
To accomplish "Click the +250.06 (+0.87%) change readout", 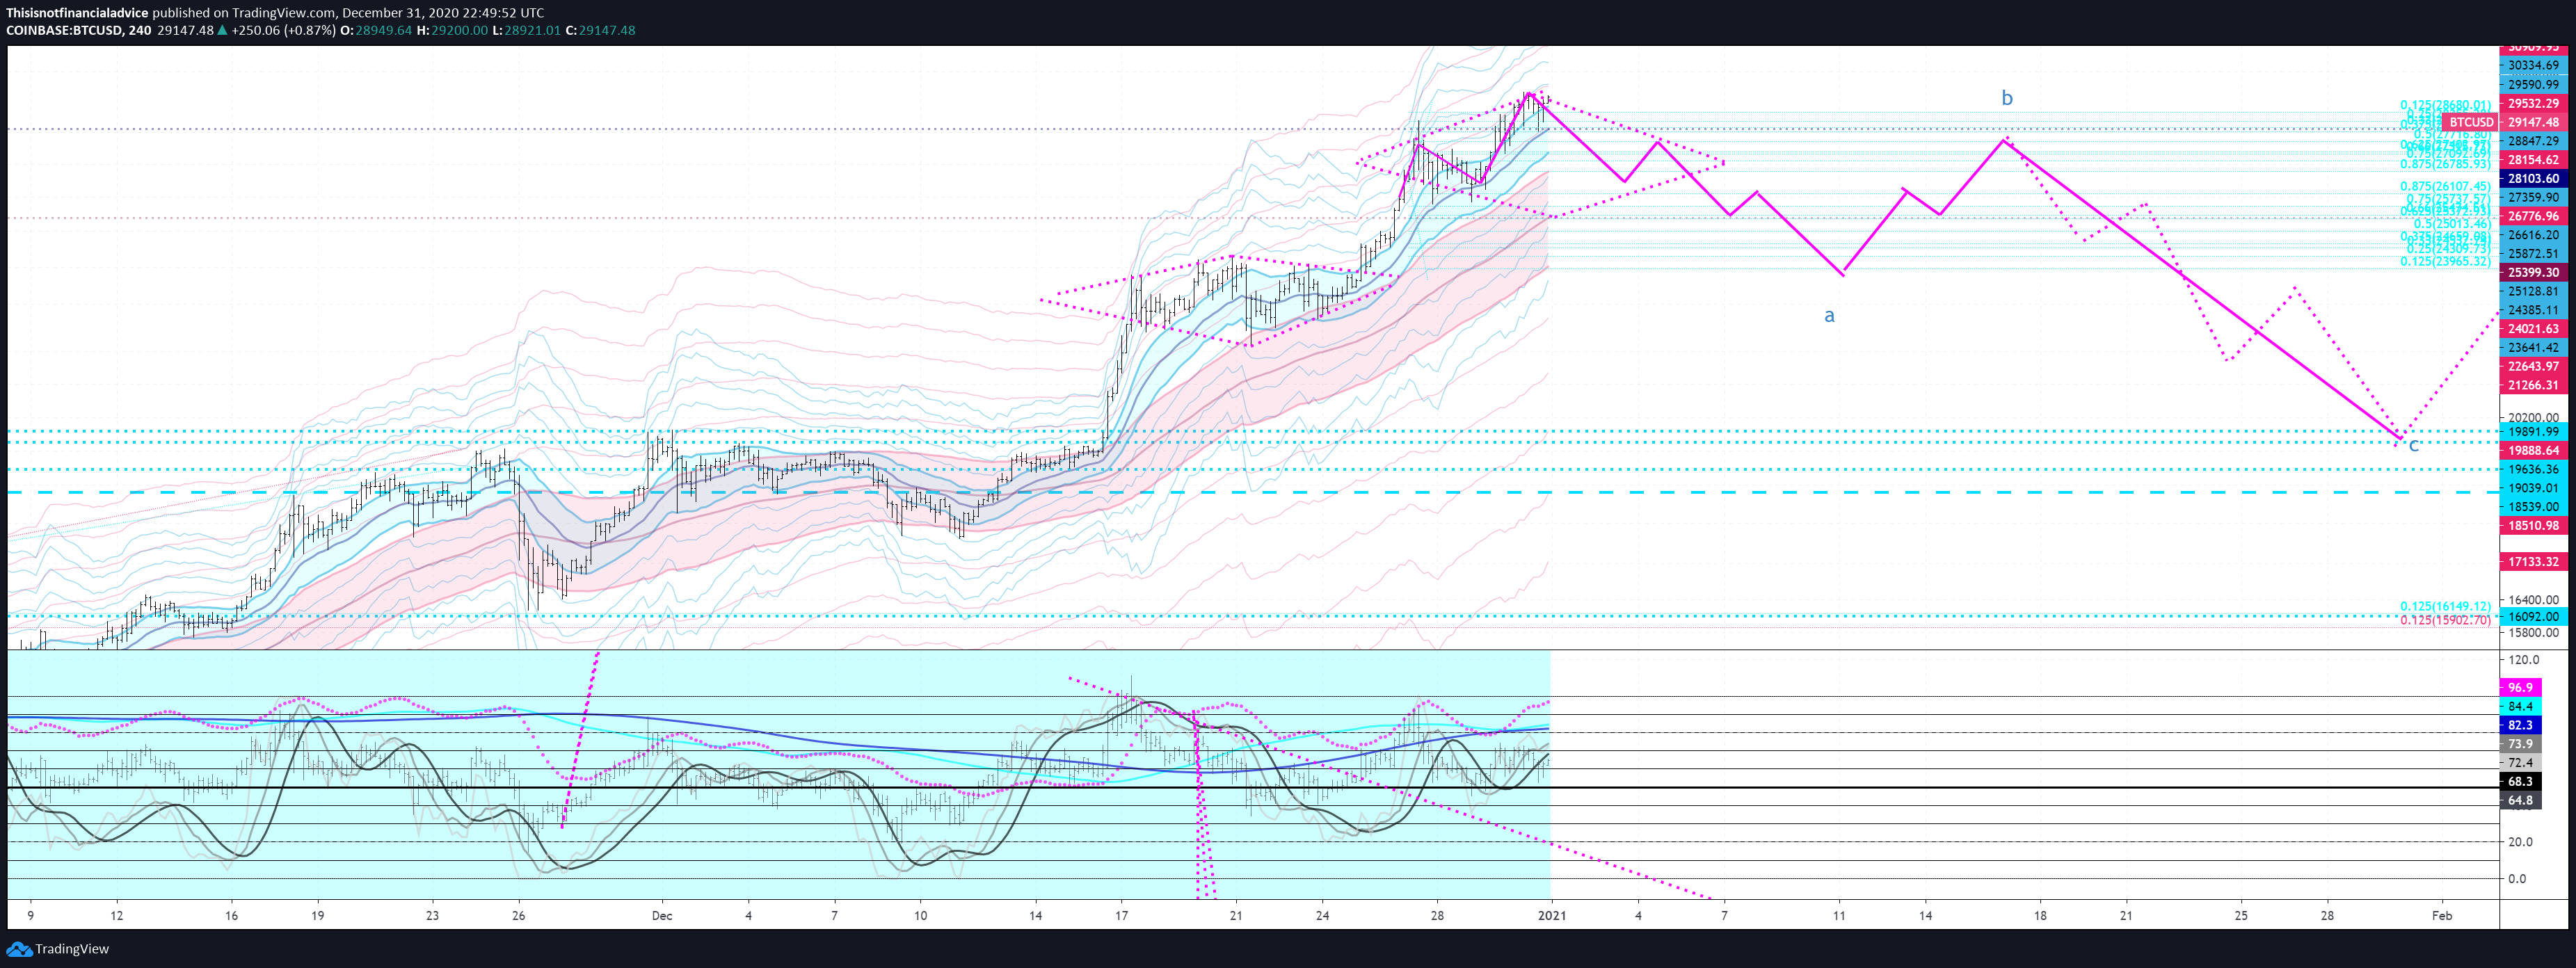I will (283, 30).
